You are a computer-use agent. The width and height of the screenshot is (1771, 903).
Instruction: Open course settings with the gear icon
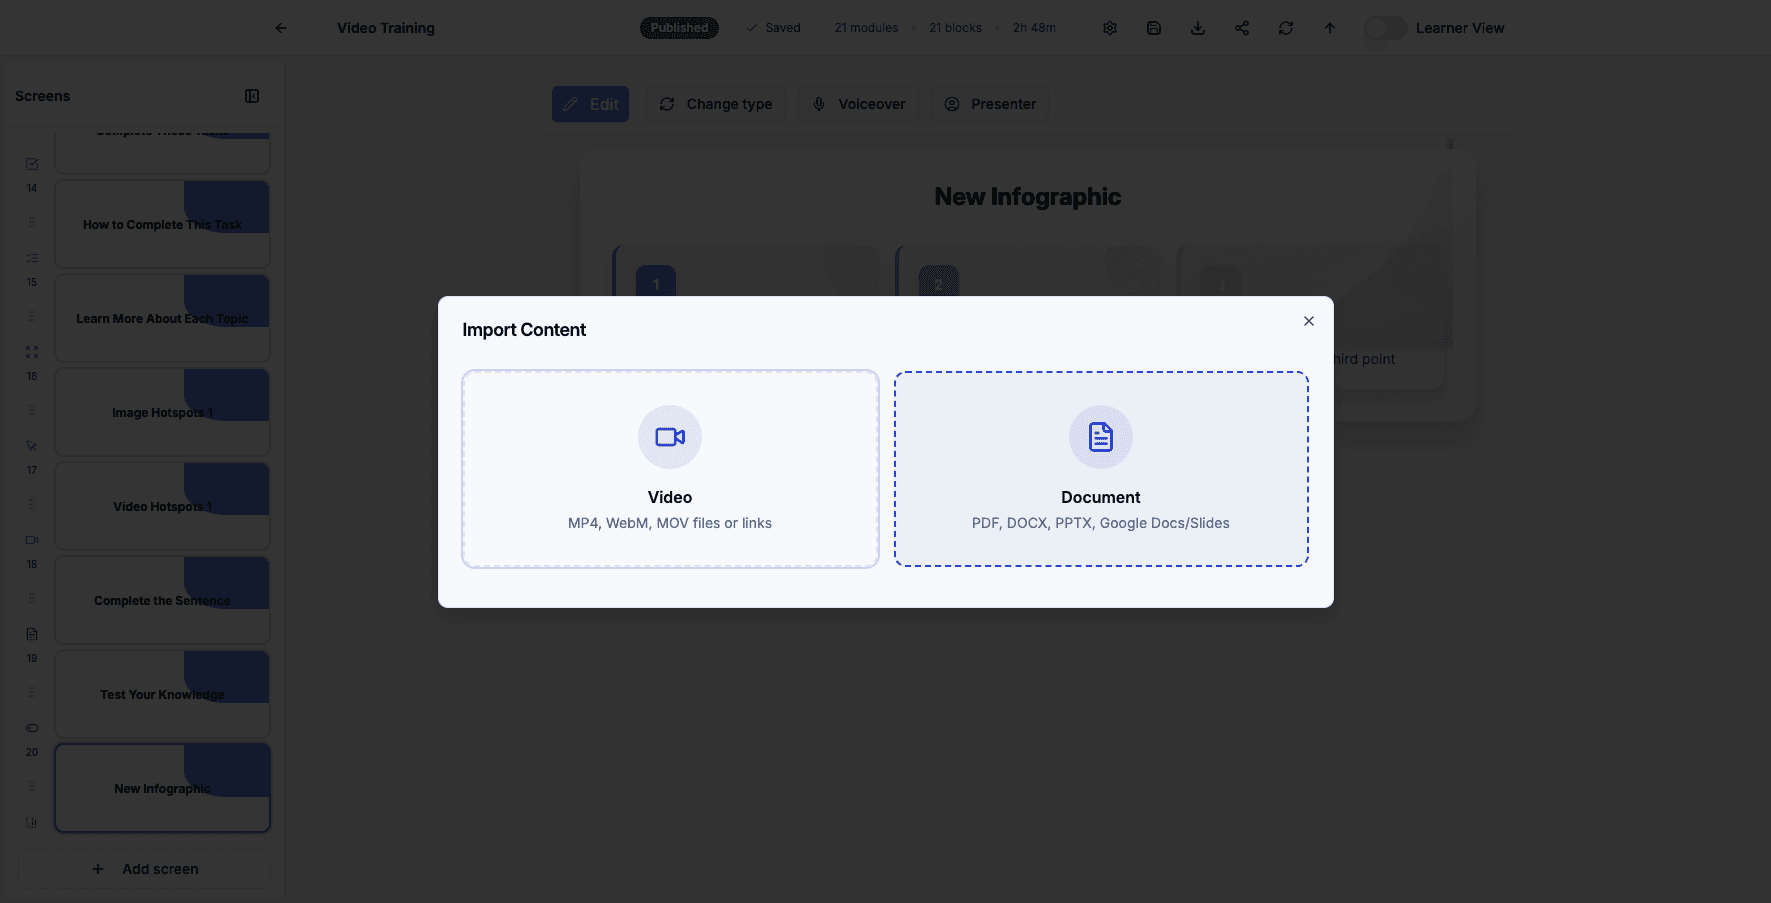1110,27
